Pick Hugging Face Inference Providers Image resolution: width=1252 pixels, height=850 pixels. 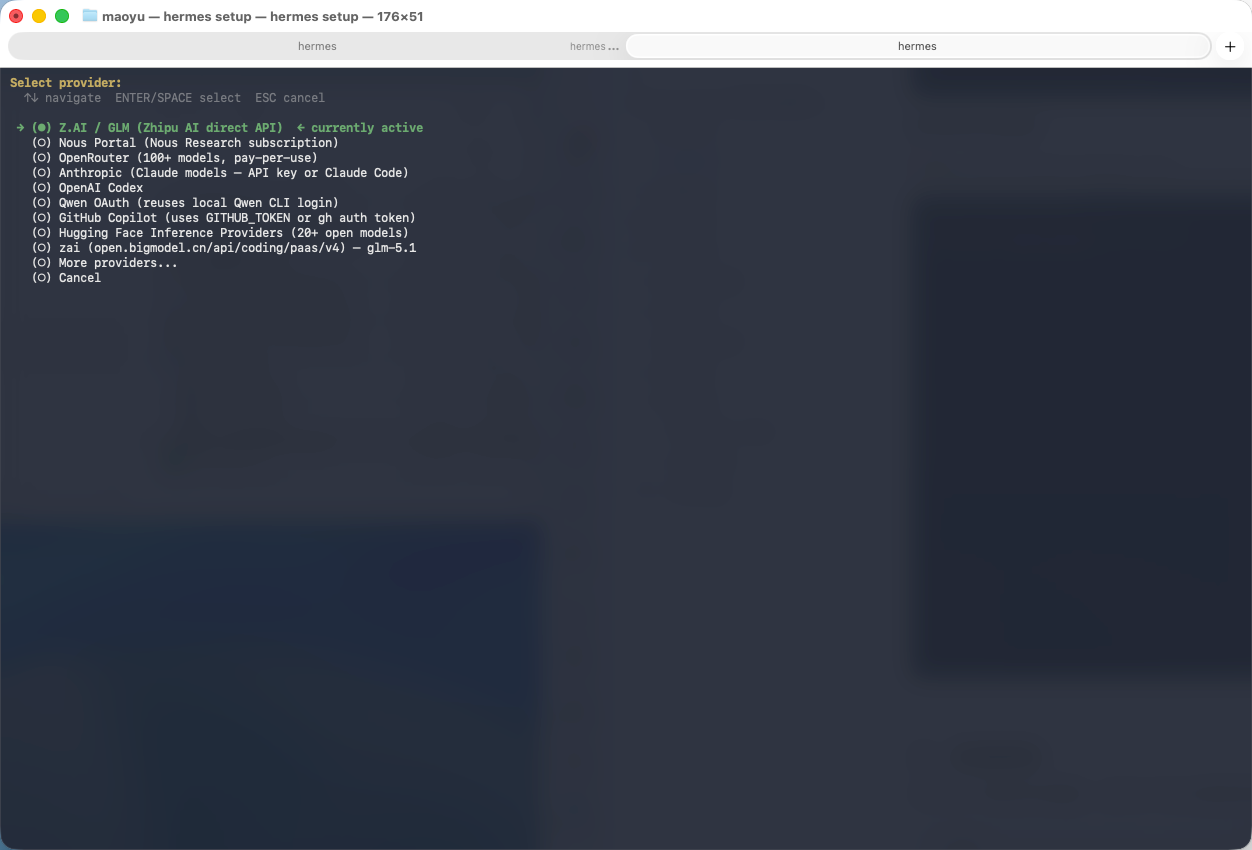point(233,233)
